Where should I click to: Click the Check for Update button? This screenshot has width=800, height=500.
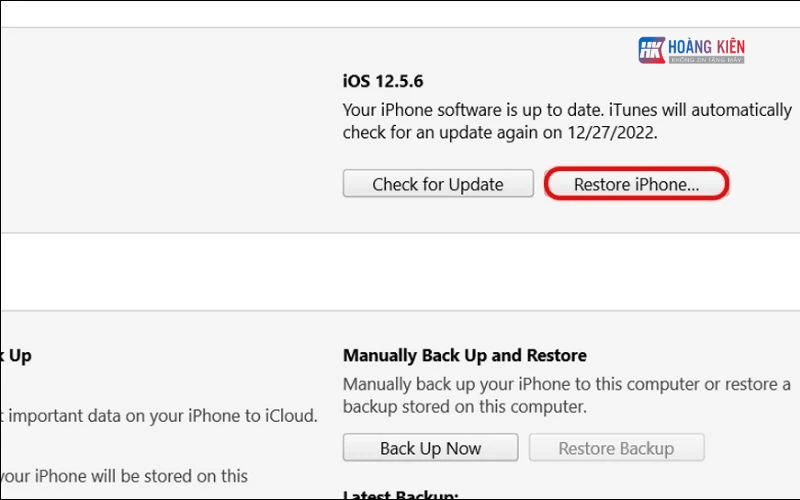[x=438, y=184]
